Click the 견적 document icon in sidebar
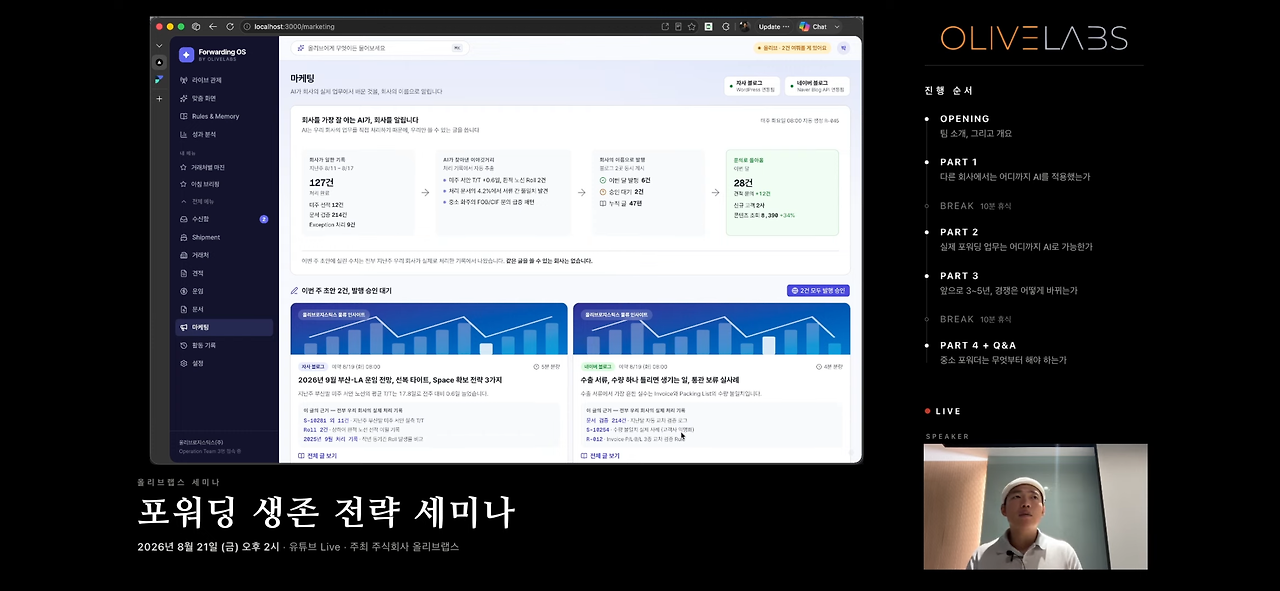Viewport: 1280px width, 591px height. (183, 273)
